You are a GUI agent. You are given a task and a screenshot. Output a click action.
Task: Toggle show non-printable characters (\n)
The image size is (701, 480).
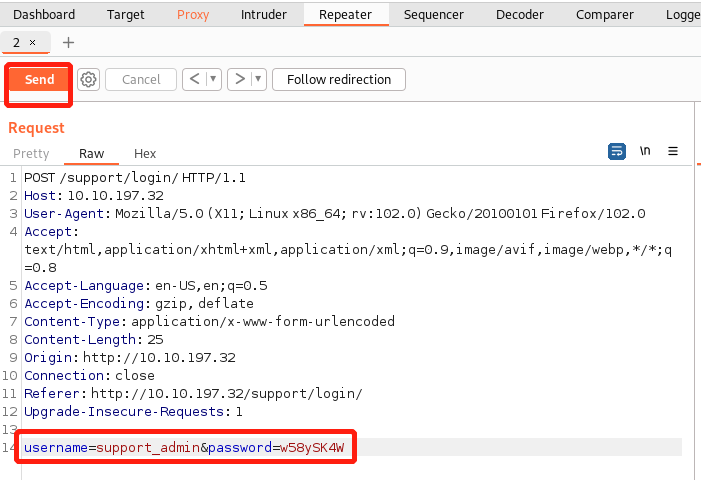point(645,151)
